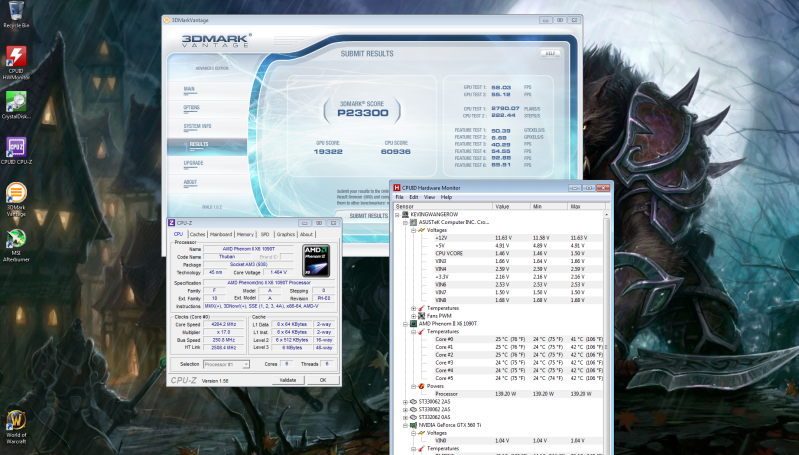Click the Core Voltage 1.464 V field
This screenshot has height=455, width=799.
coord(278,272)
